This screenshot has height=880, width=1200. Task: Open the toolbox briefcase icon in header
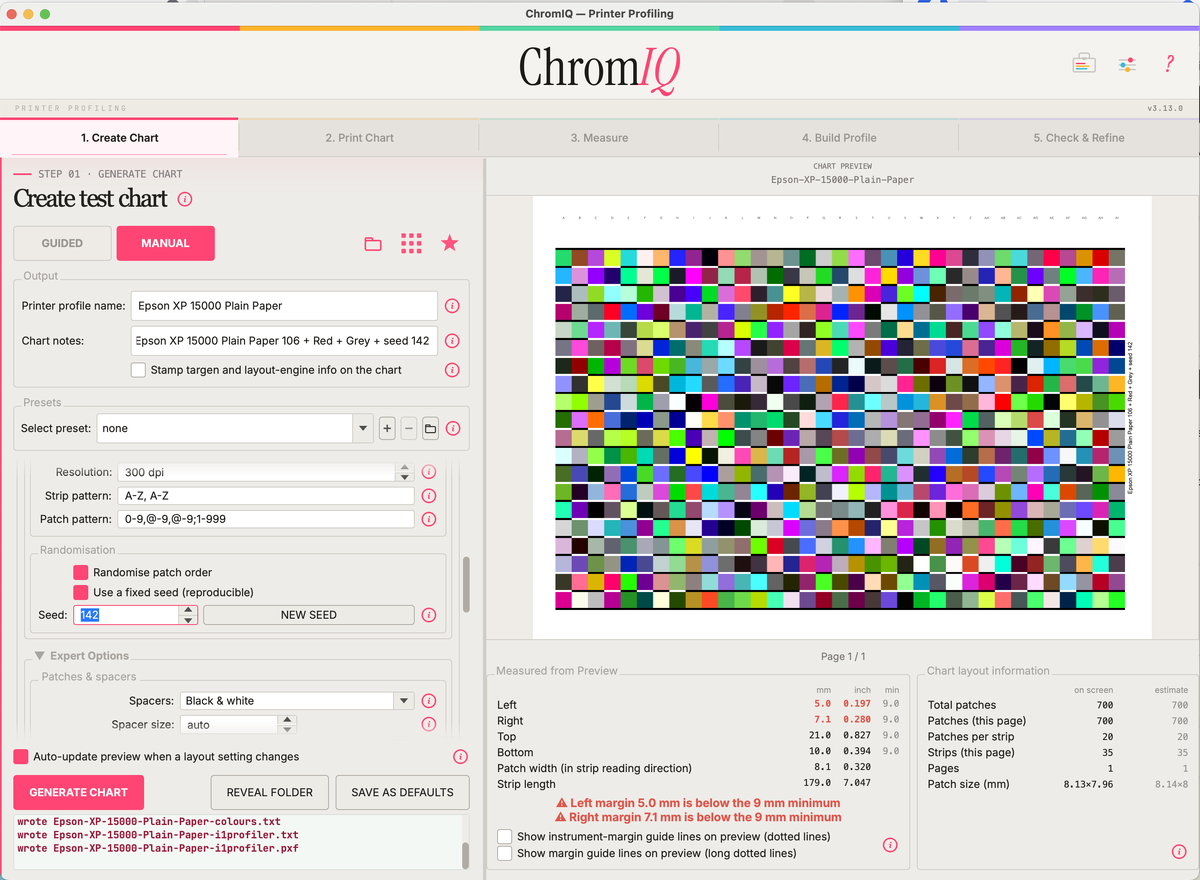click(x=1084, y=64)
